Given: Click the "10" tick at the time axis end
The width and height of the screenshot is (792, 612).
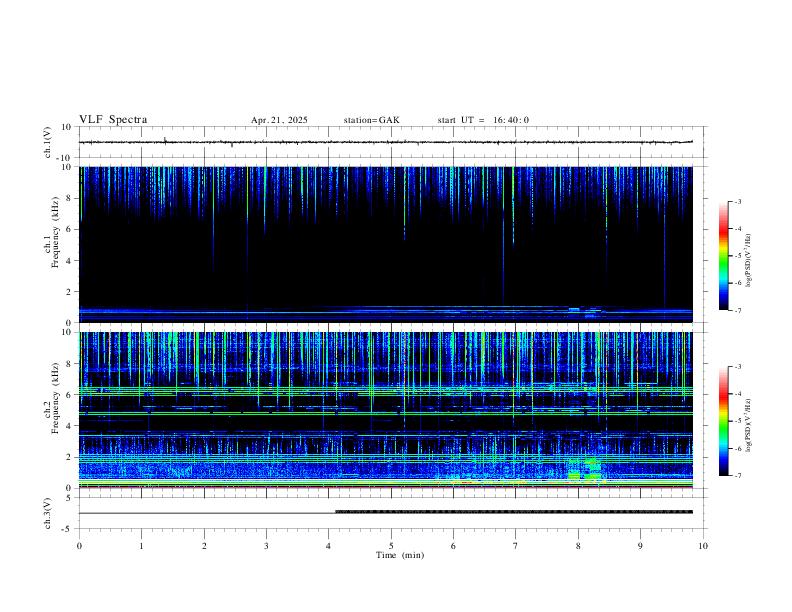Looking at the screenshot, I should [703, 546].
